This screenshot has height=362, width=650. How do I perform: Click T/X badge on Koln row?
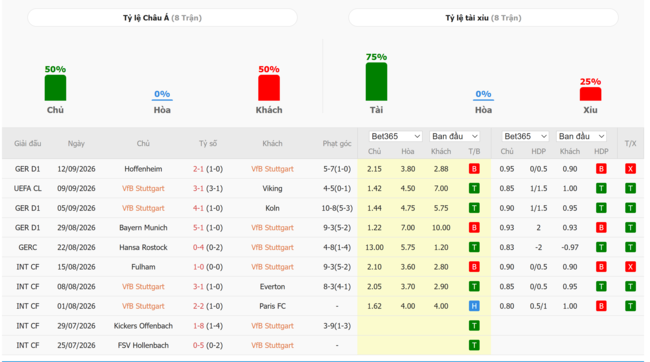click(631, 208)
